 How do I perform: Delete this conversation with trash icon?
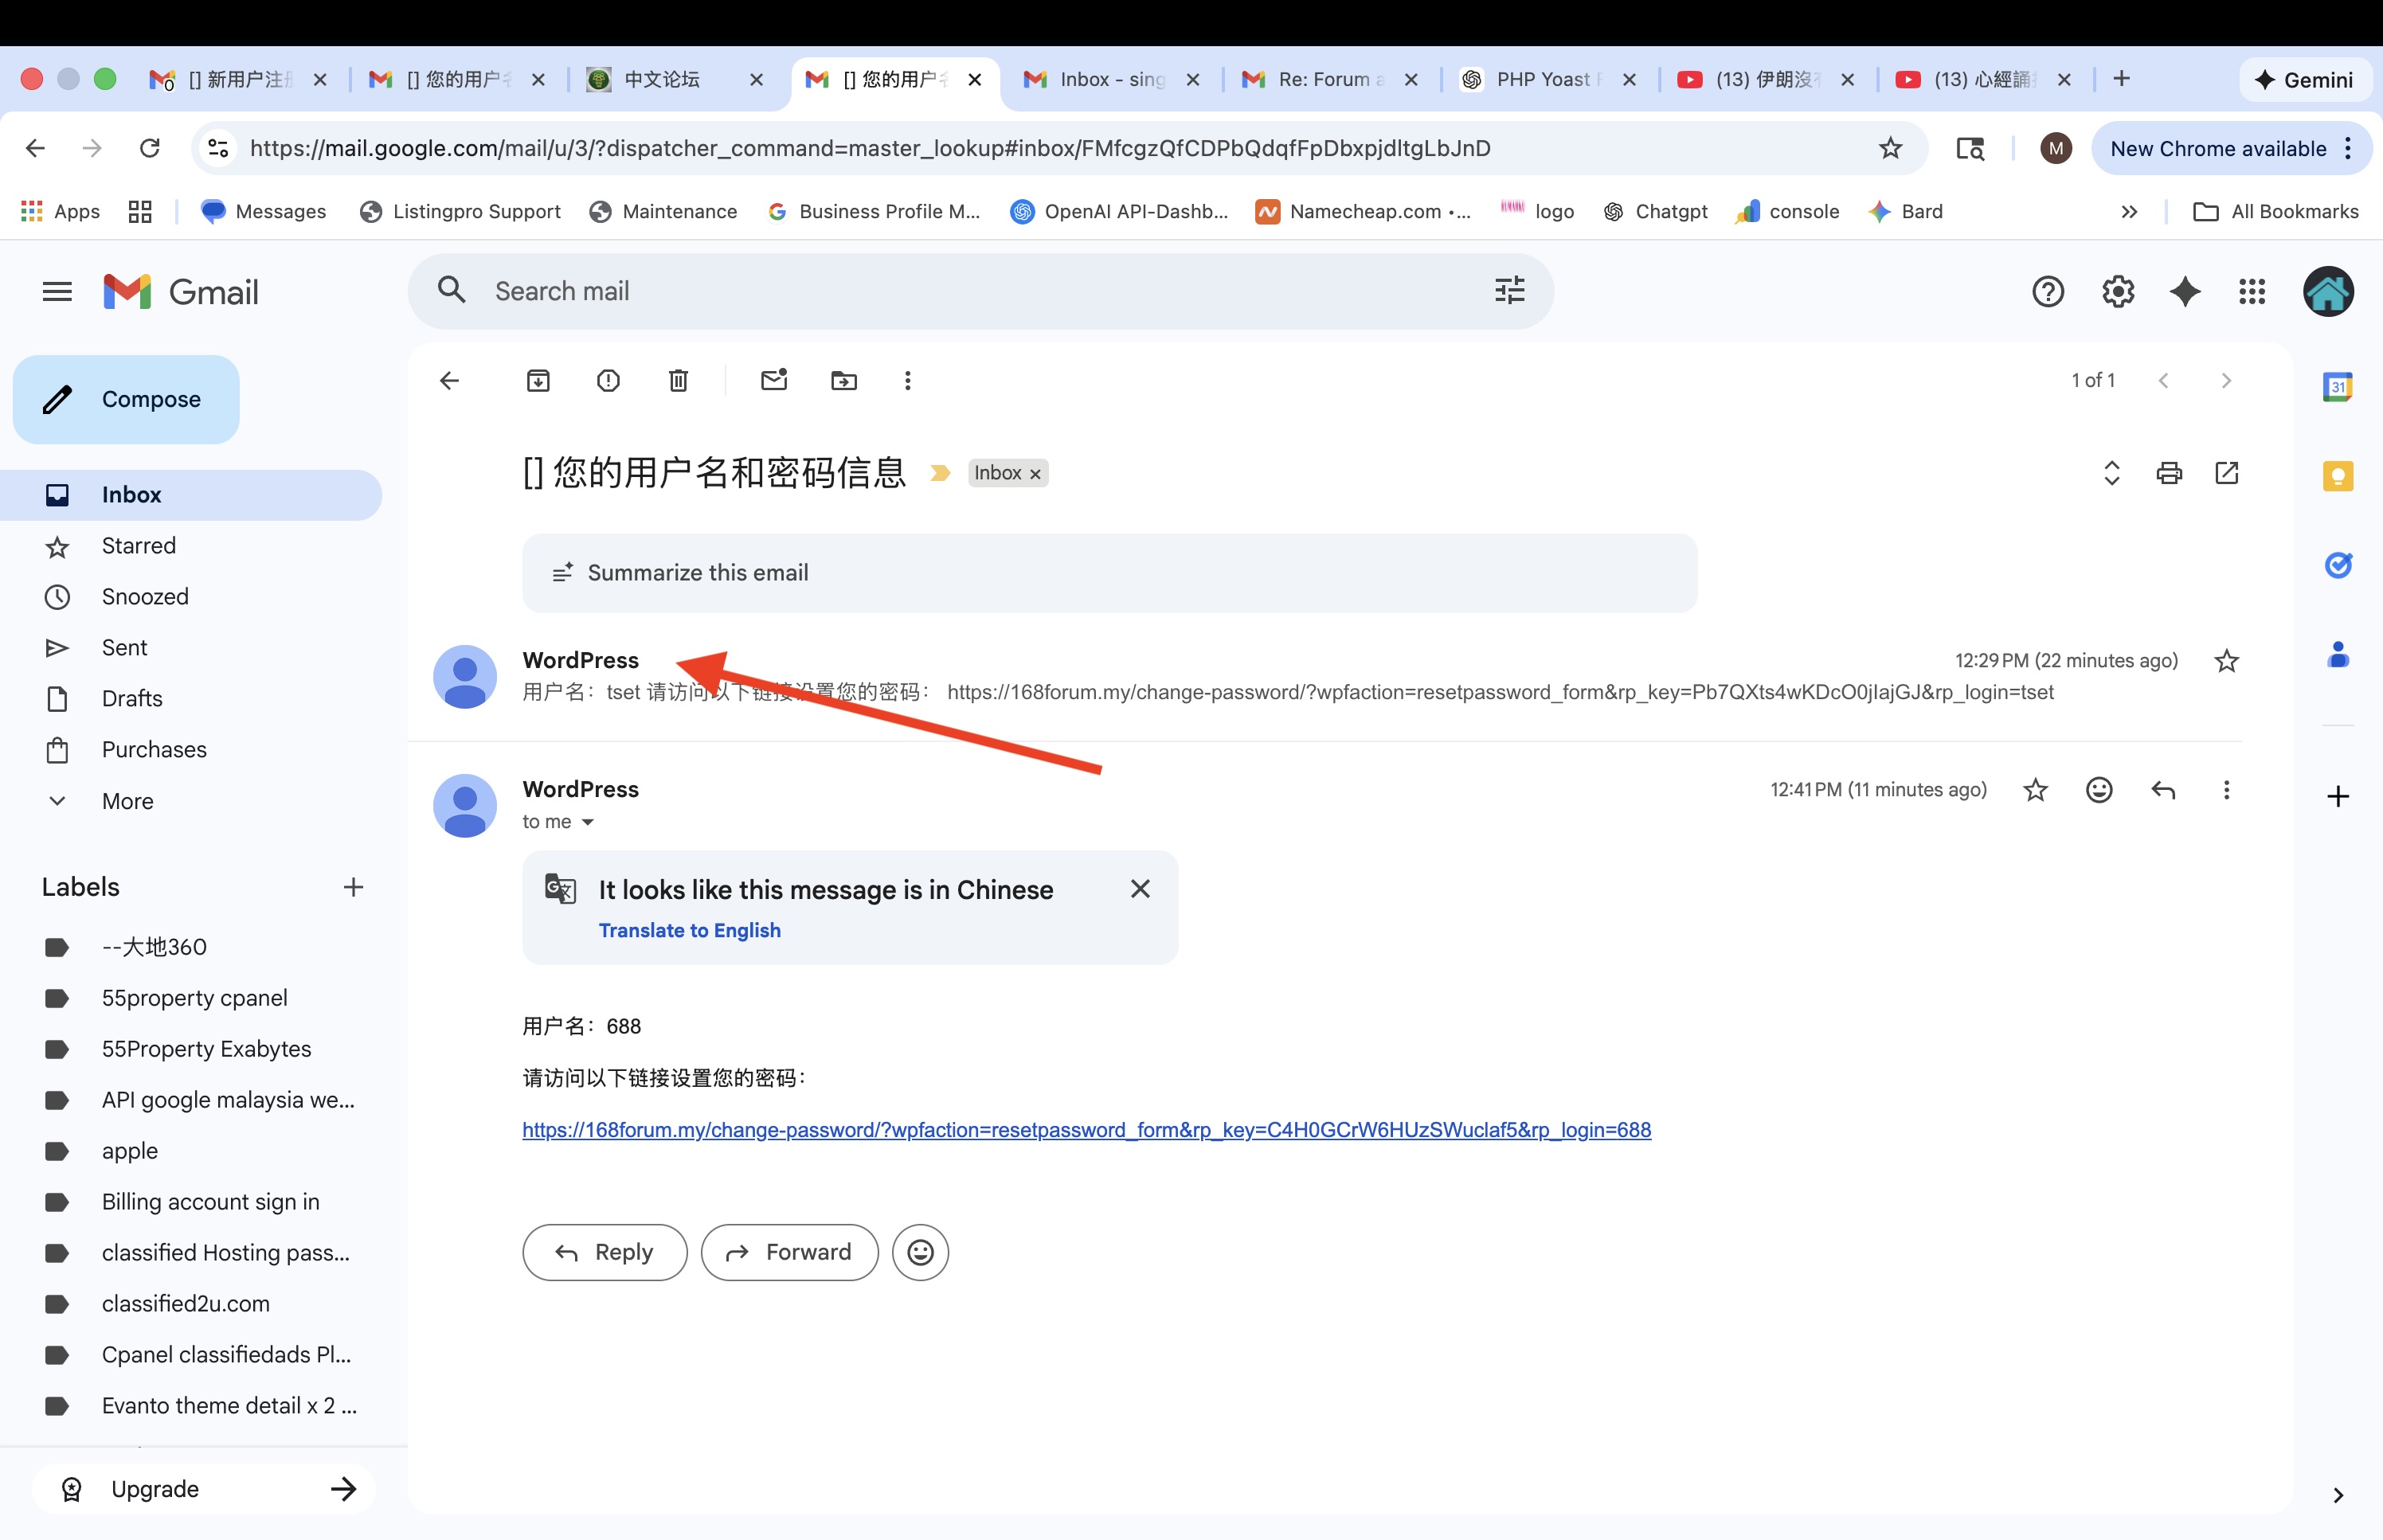pos(678,380)
